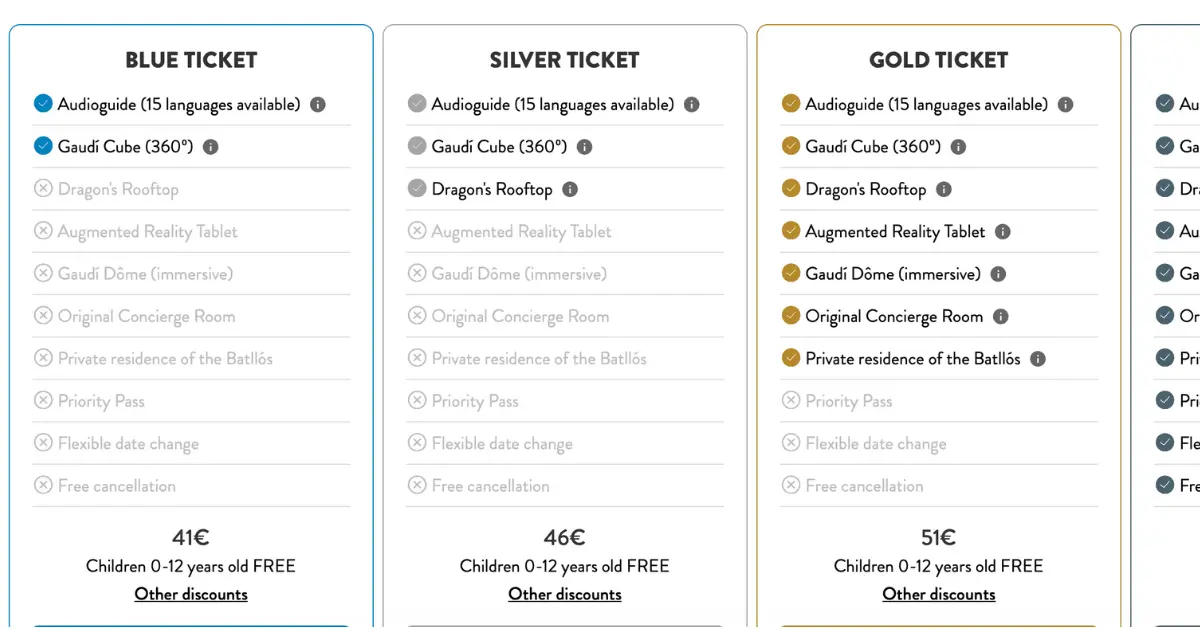Click info icon for Gold Original Concierge Room
Screen dimensions: 1200x630
[x=1001, y=317]
